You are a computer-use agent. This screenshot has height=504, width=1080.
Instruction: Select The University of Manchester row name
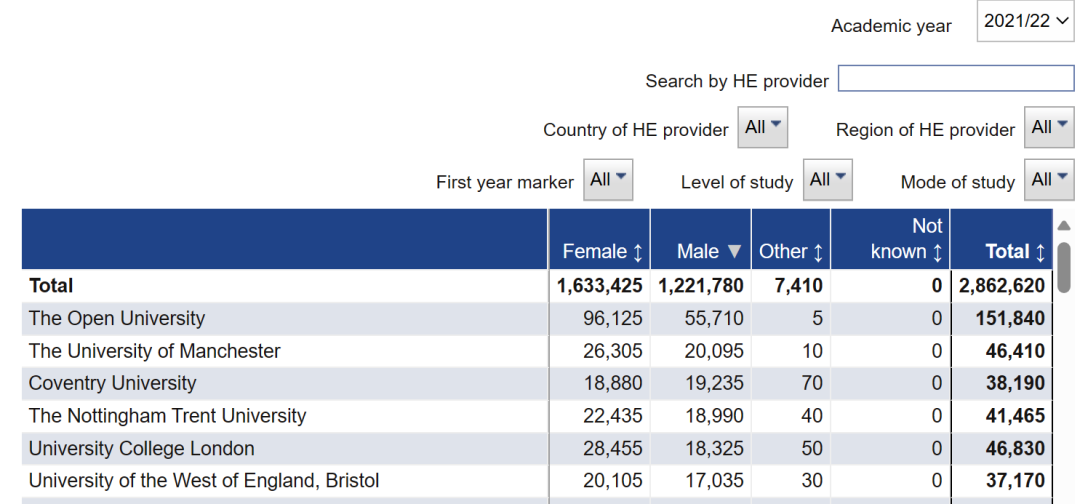pos(154,351)
